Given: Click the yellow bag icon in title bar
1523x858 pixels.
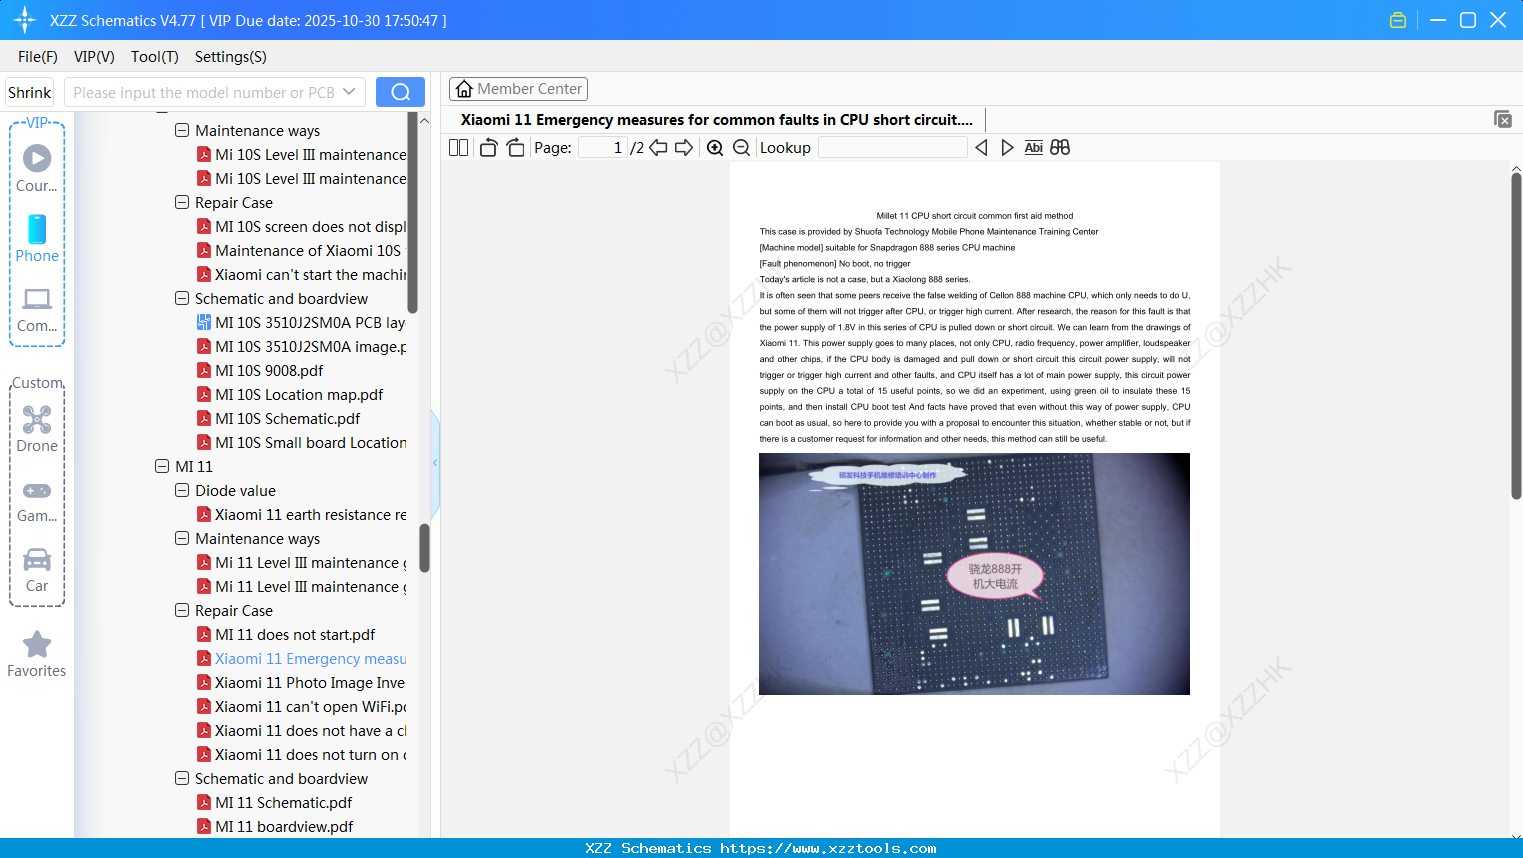Looking at the screenshot, I should [x=1398, y=20].
